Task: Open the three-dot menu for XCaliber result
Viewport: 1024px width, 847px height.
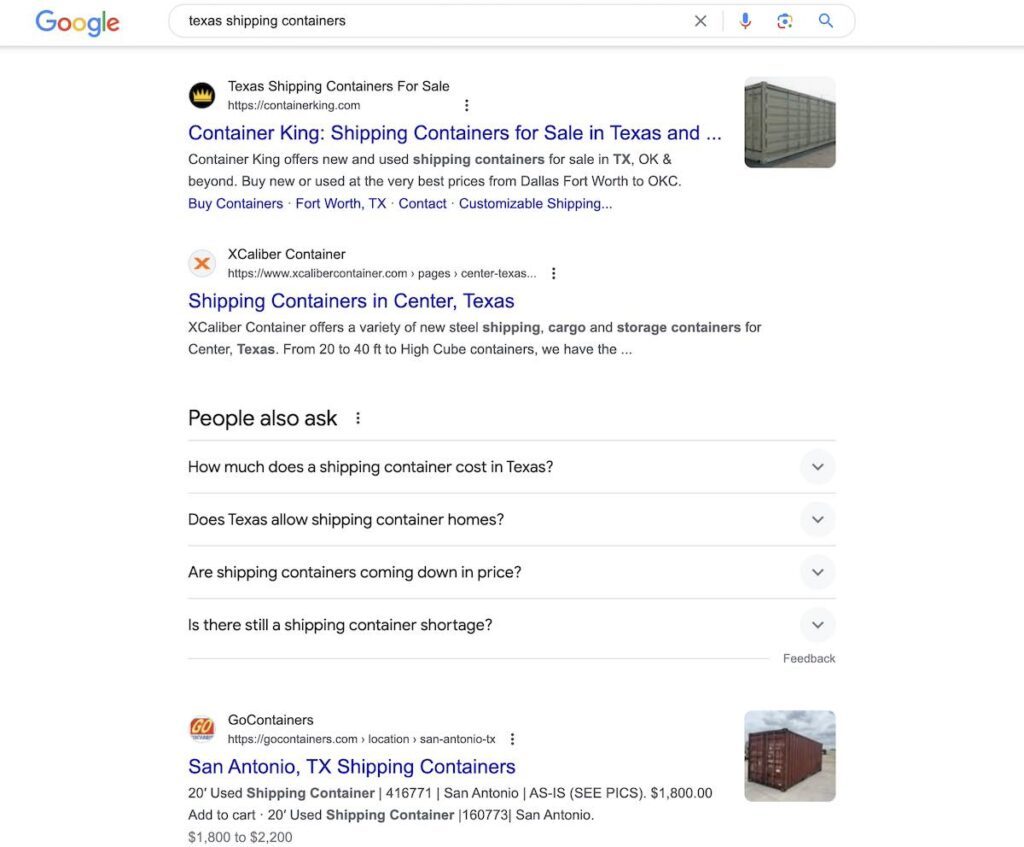Action: click(554, 272)
